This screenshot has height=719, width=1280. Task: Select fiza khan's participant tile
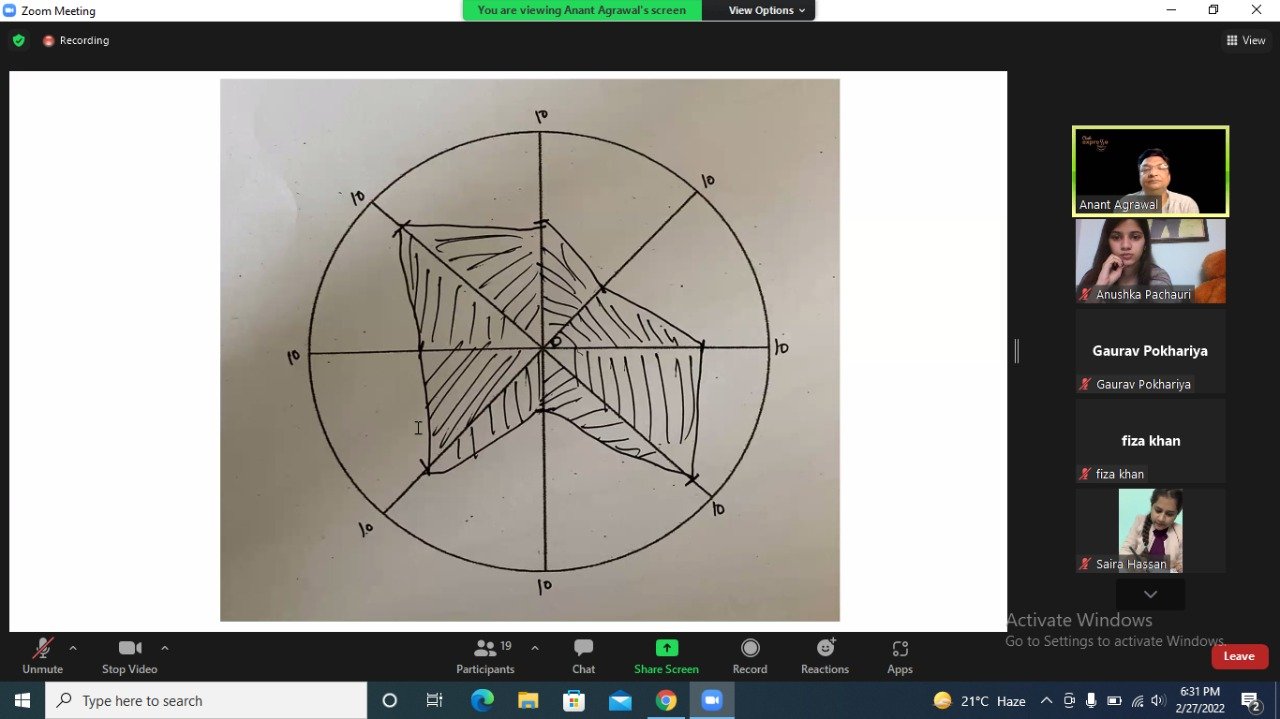pyautogui.click(x=1150, y=441)
